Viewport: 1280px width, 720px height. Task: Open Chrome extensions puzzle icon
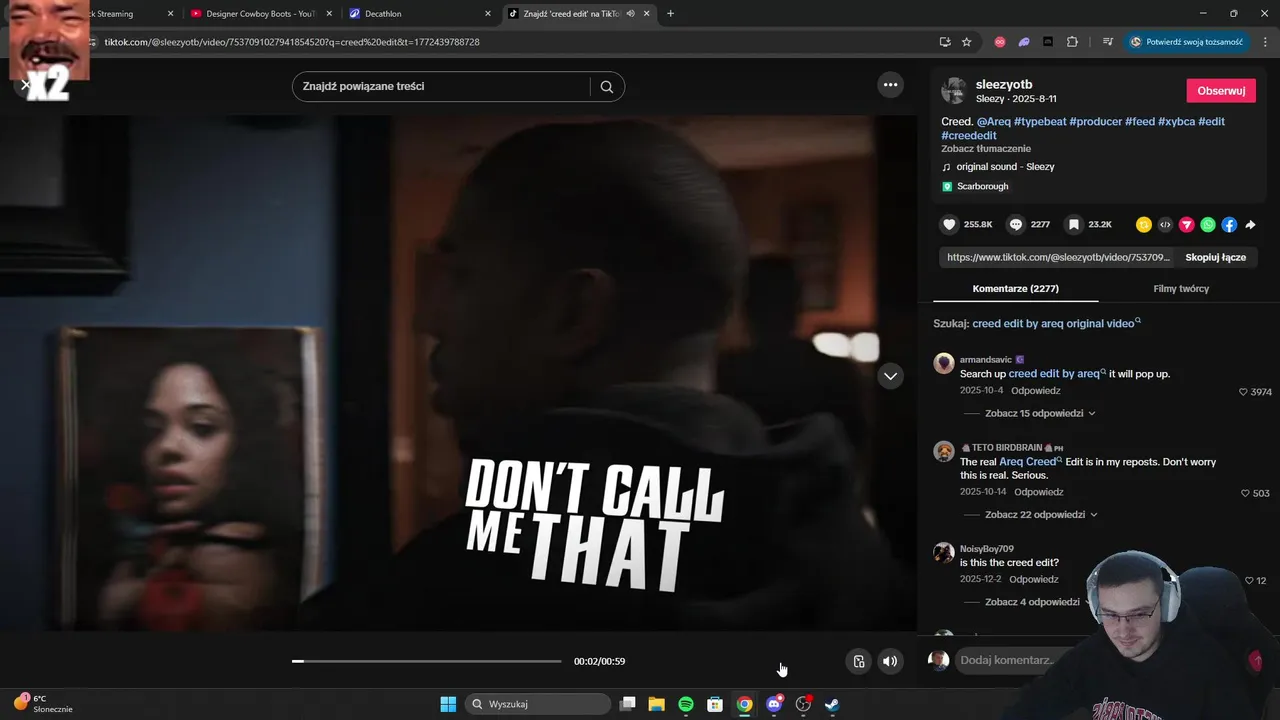tap(1072, 42)
